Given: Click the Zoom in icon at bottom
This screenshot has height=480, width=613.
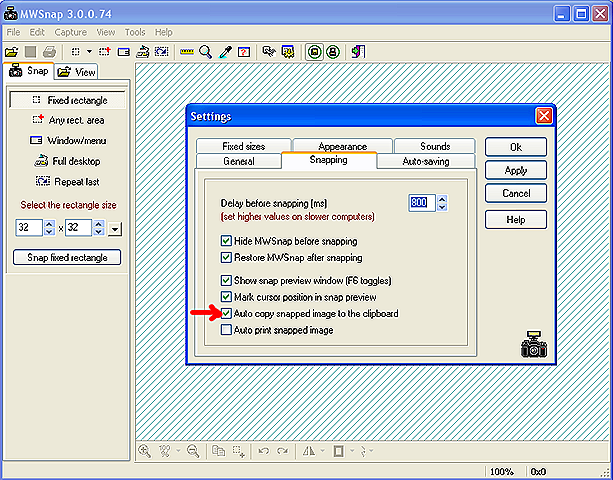Looking at the screenshot, I should 145,452.
